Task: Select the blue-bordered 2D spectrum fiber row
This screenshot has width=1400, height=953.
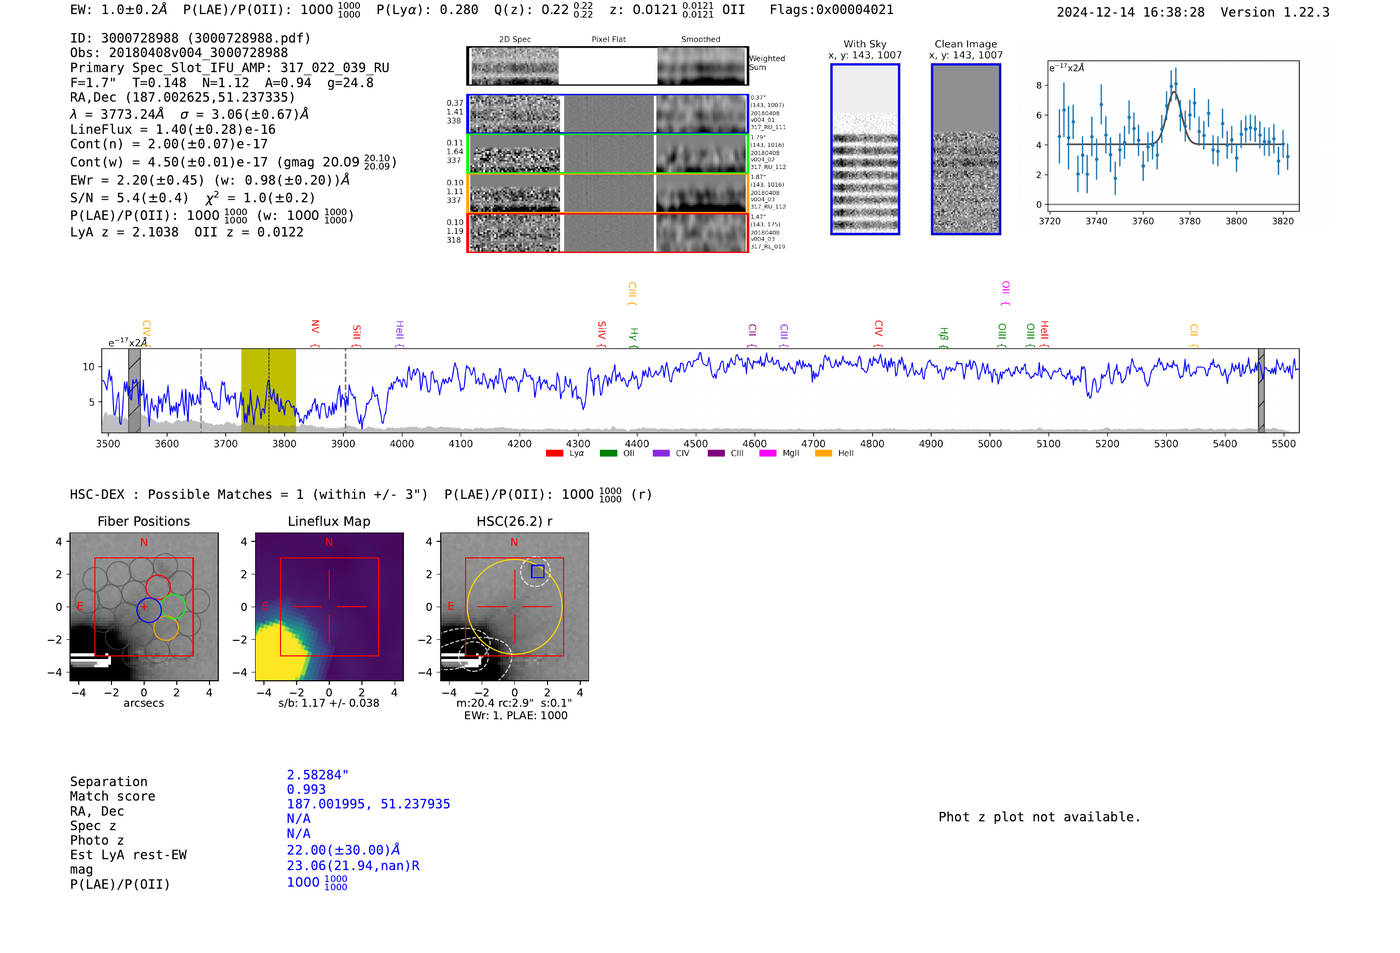Action: pyautogui.click(x=607, y=114)
